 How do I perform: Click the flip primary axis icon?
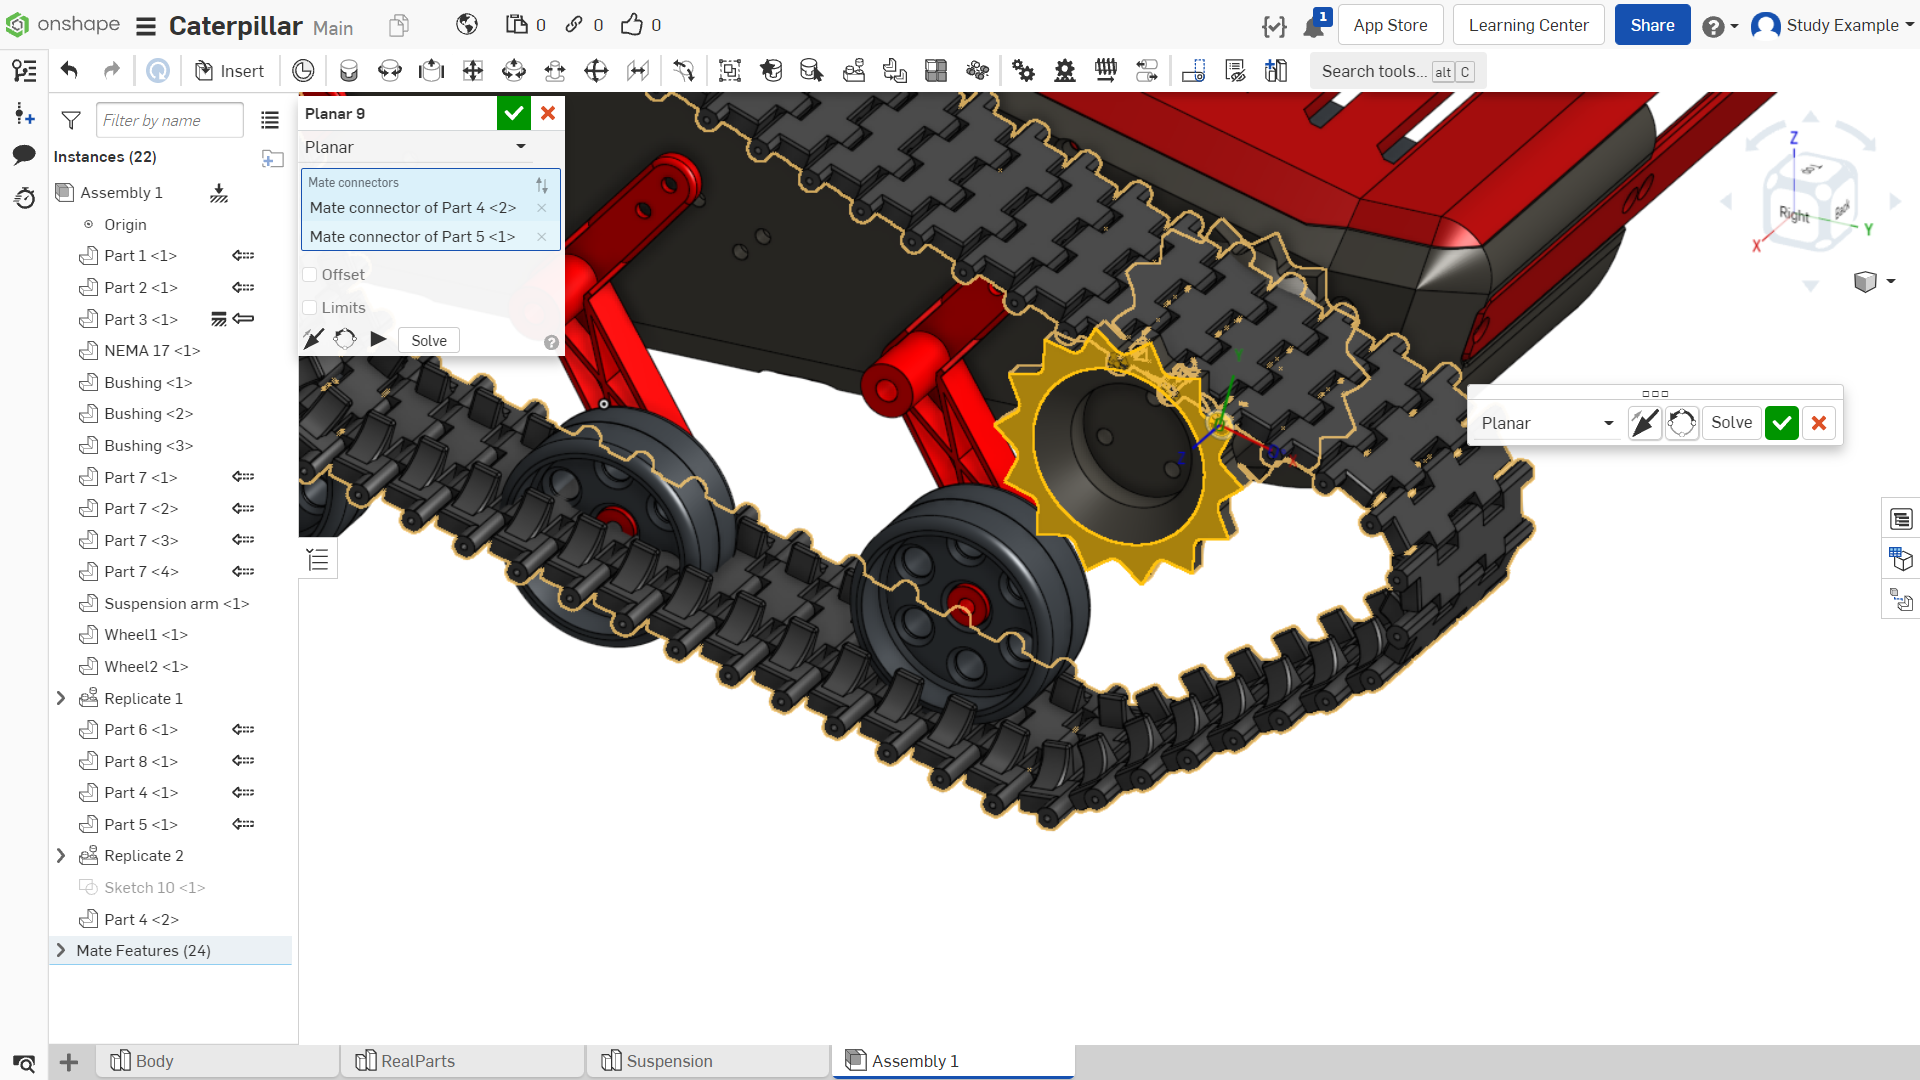(313, 340)
